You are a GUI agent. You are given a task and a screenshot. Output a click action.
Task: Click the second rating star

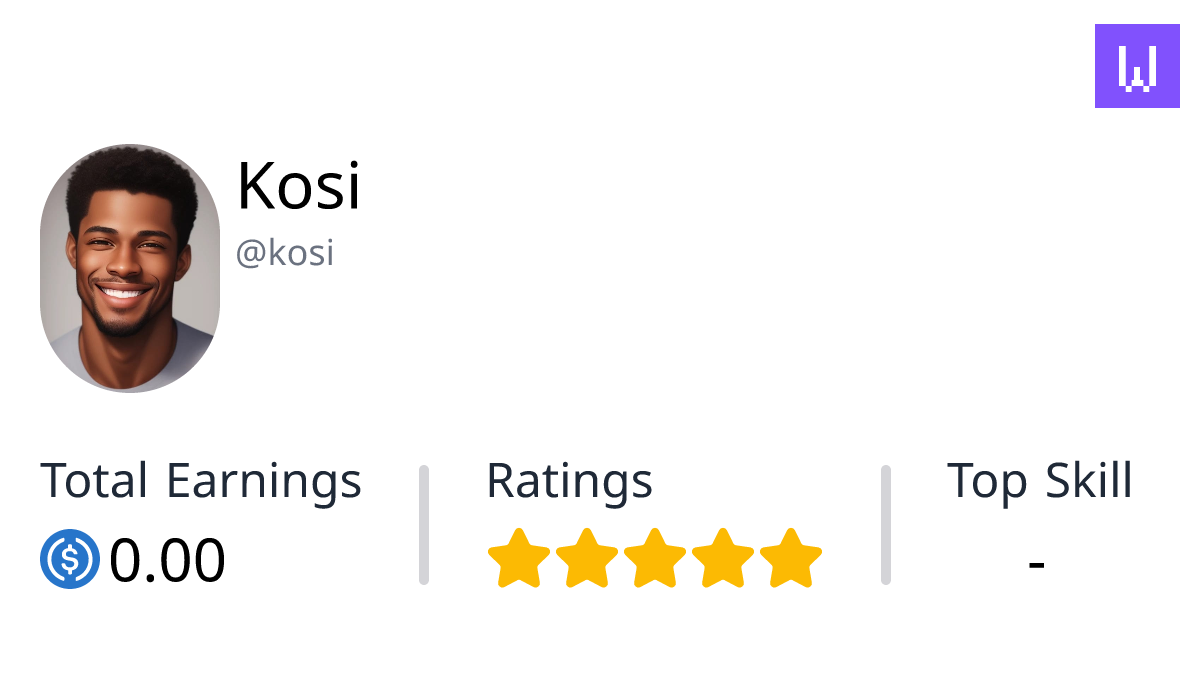(588, 556)
